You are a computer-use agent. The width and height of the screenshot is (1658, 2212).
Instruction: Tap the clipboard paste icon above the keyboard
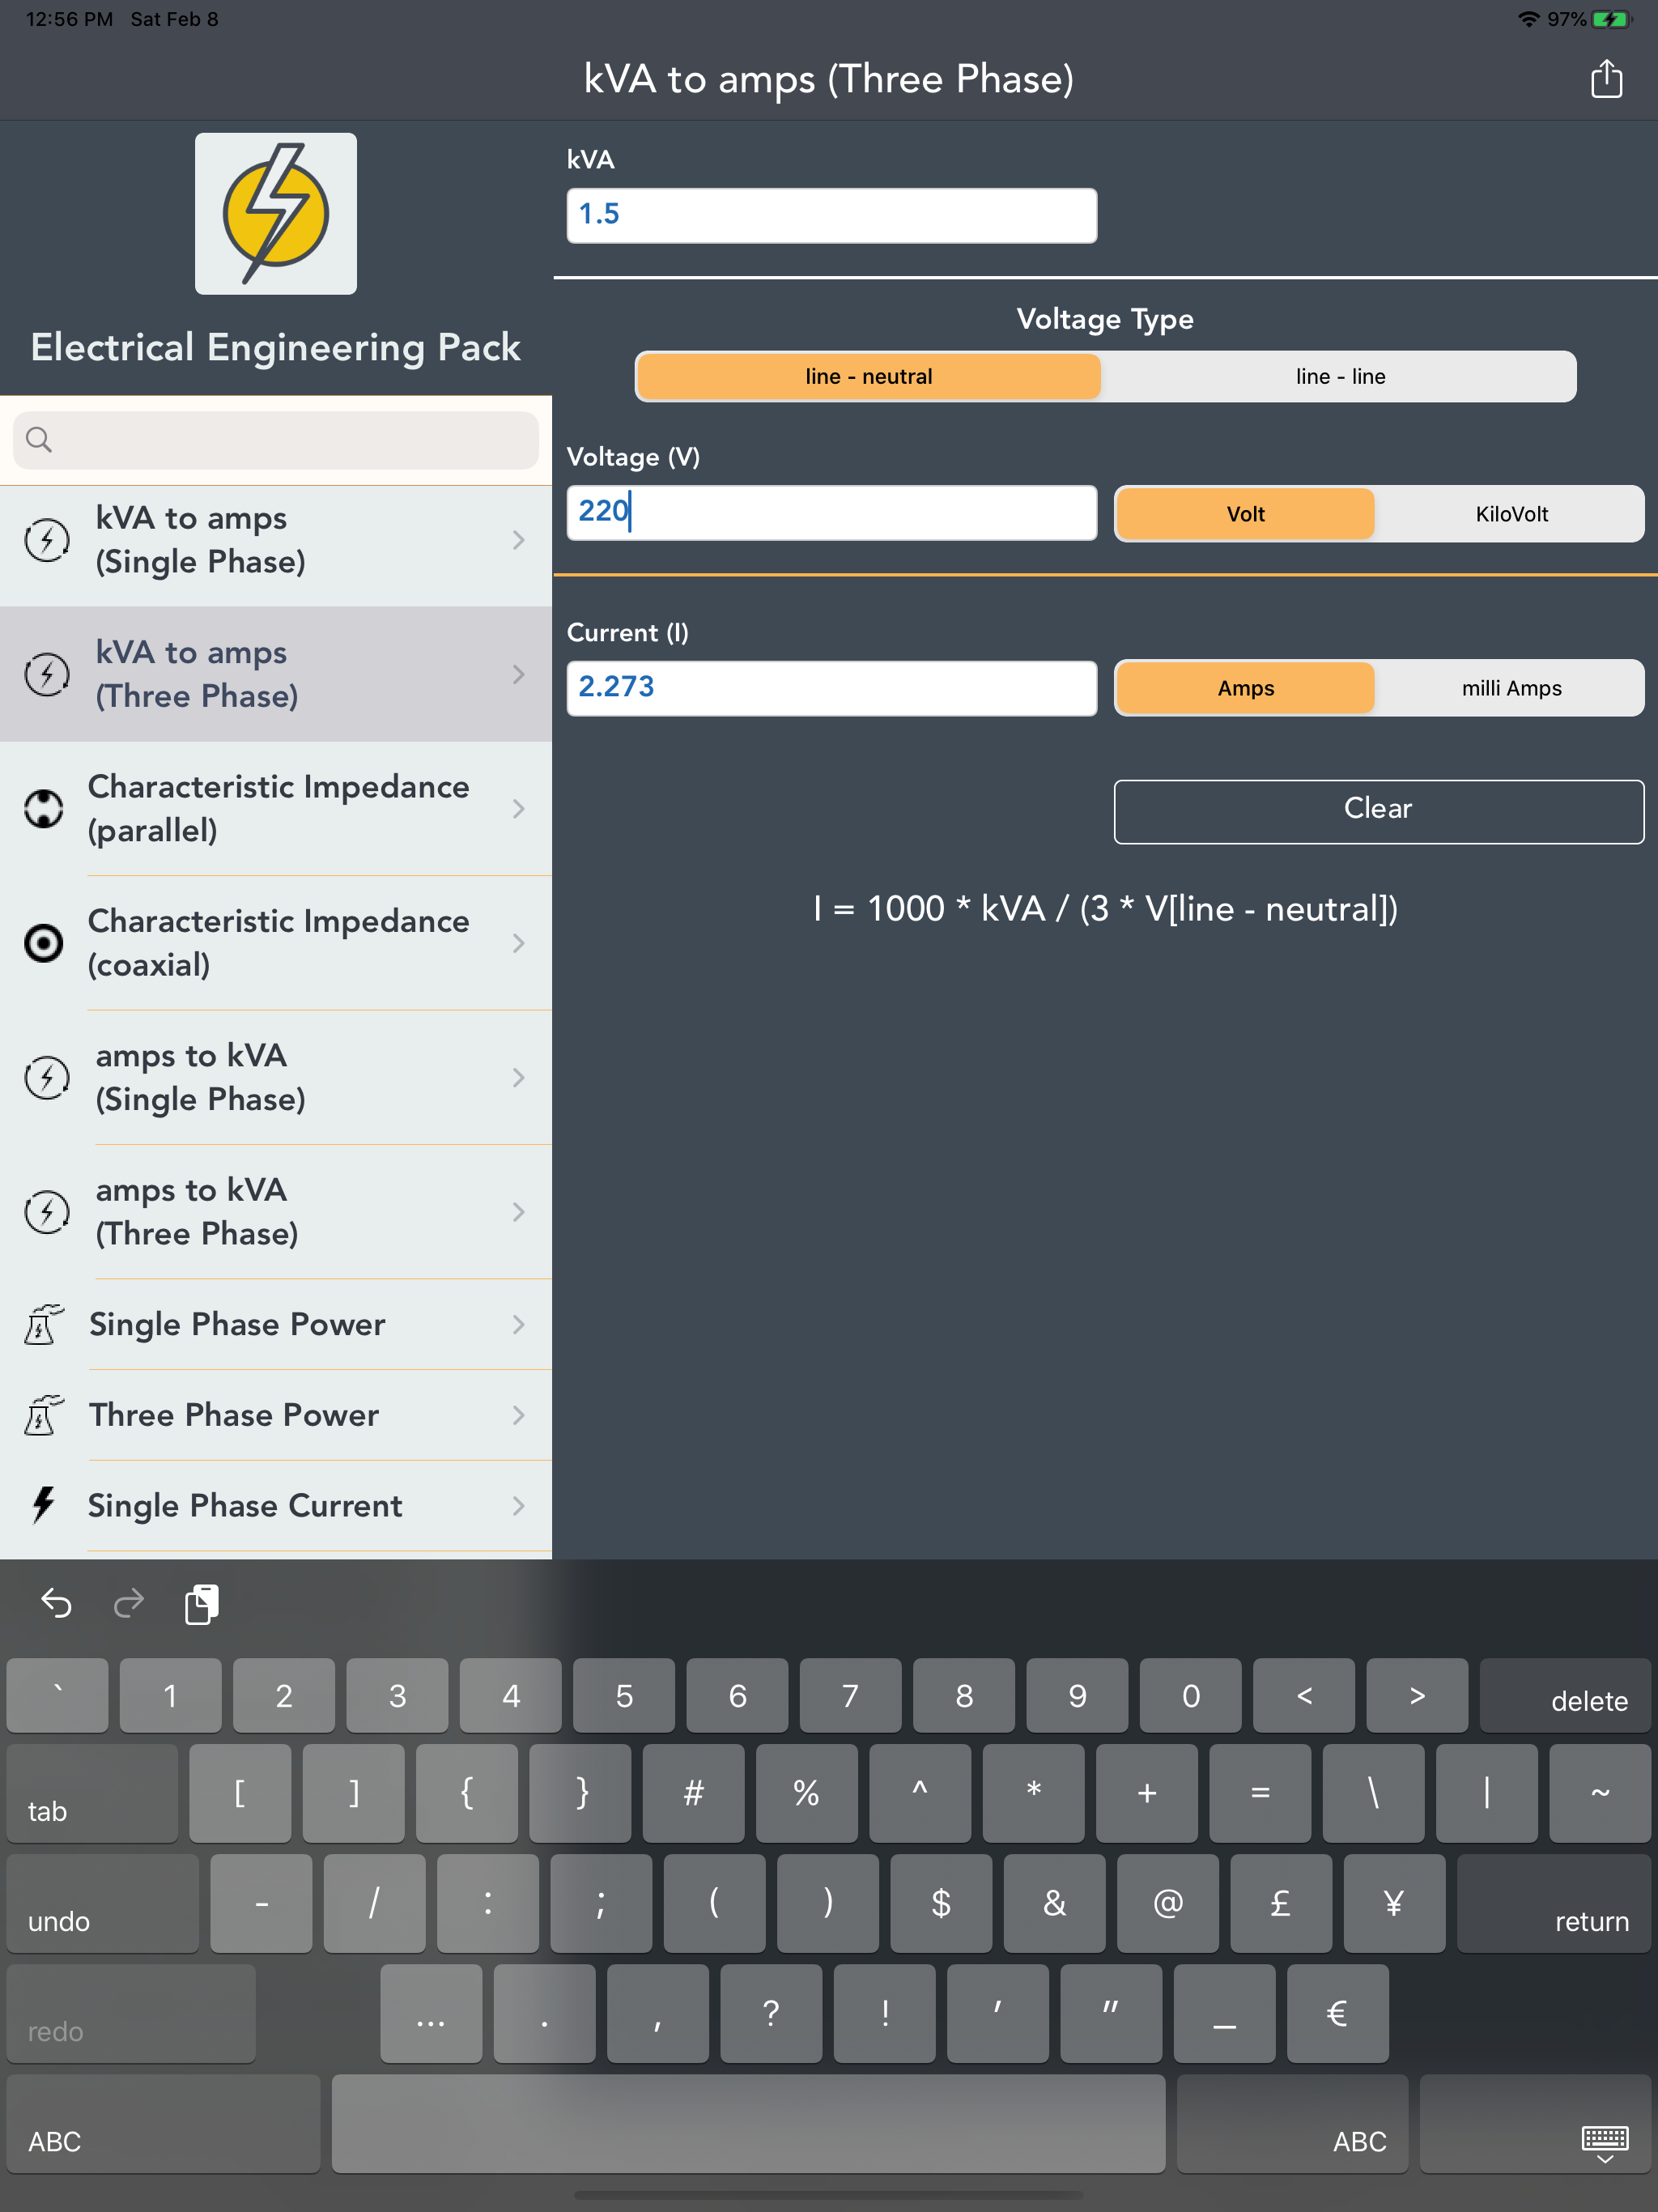(201, 1604)
